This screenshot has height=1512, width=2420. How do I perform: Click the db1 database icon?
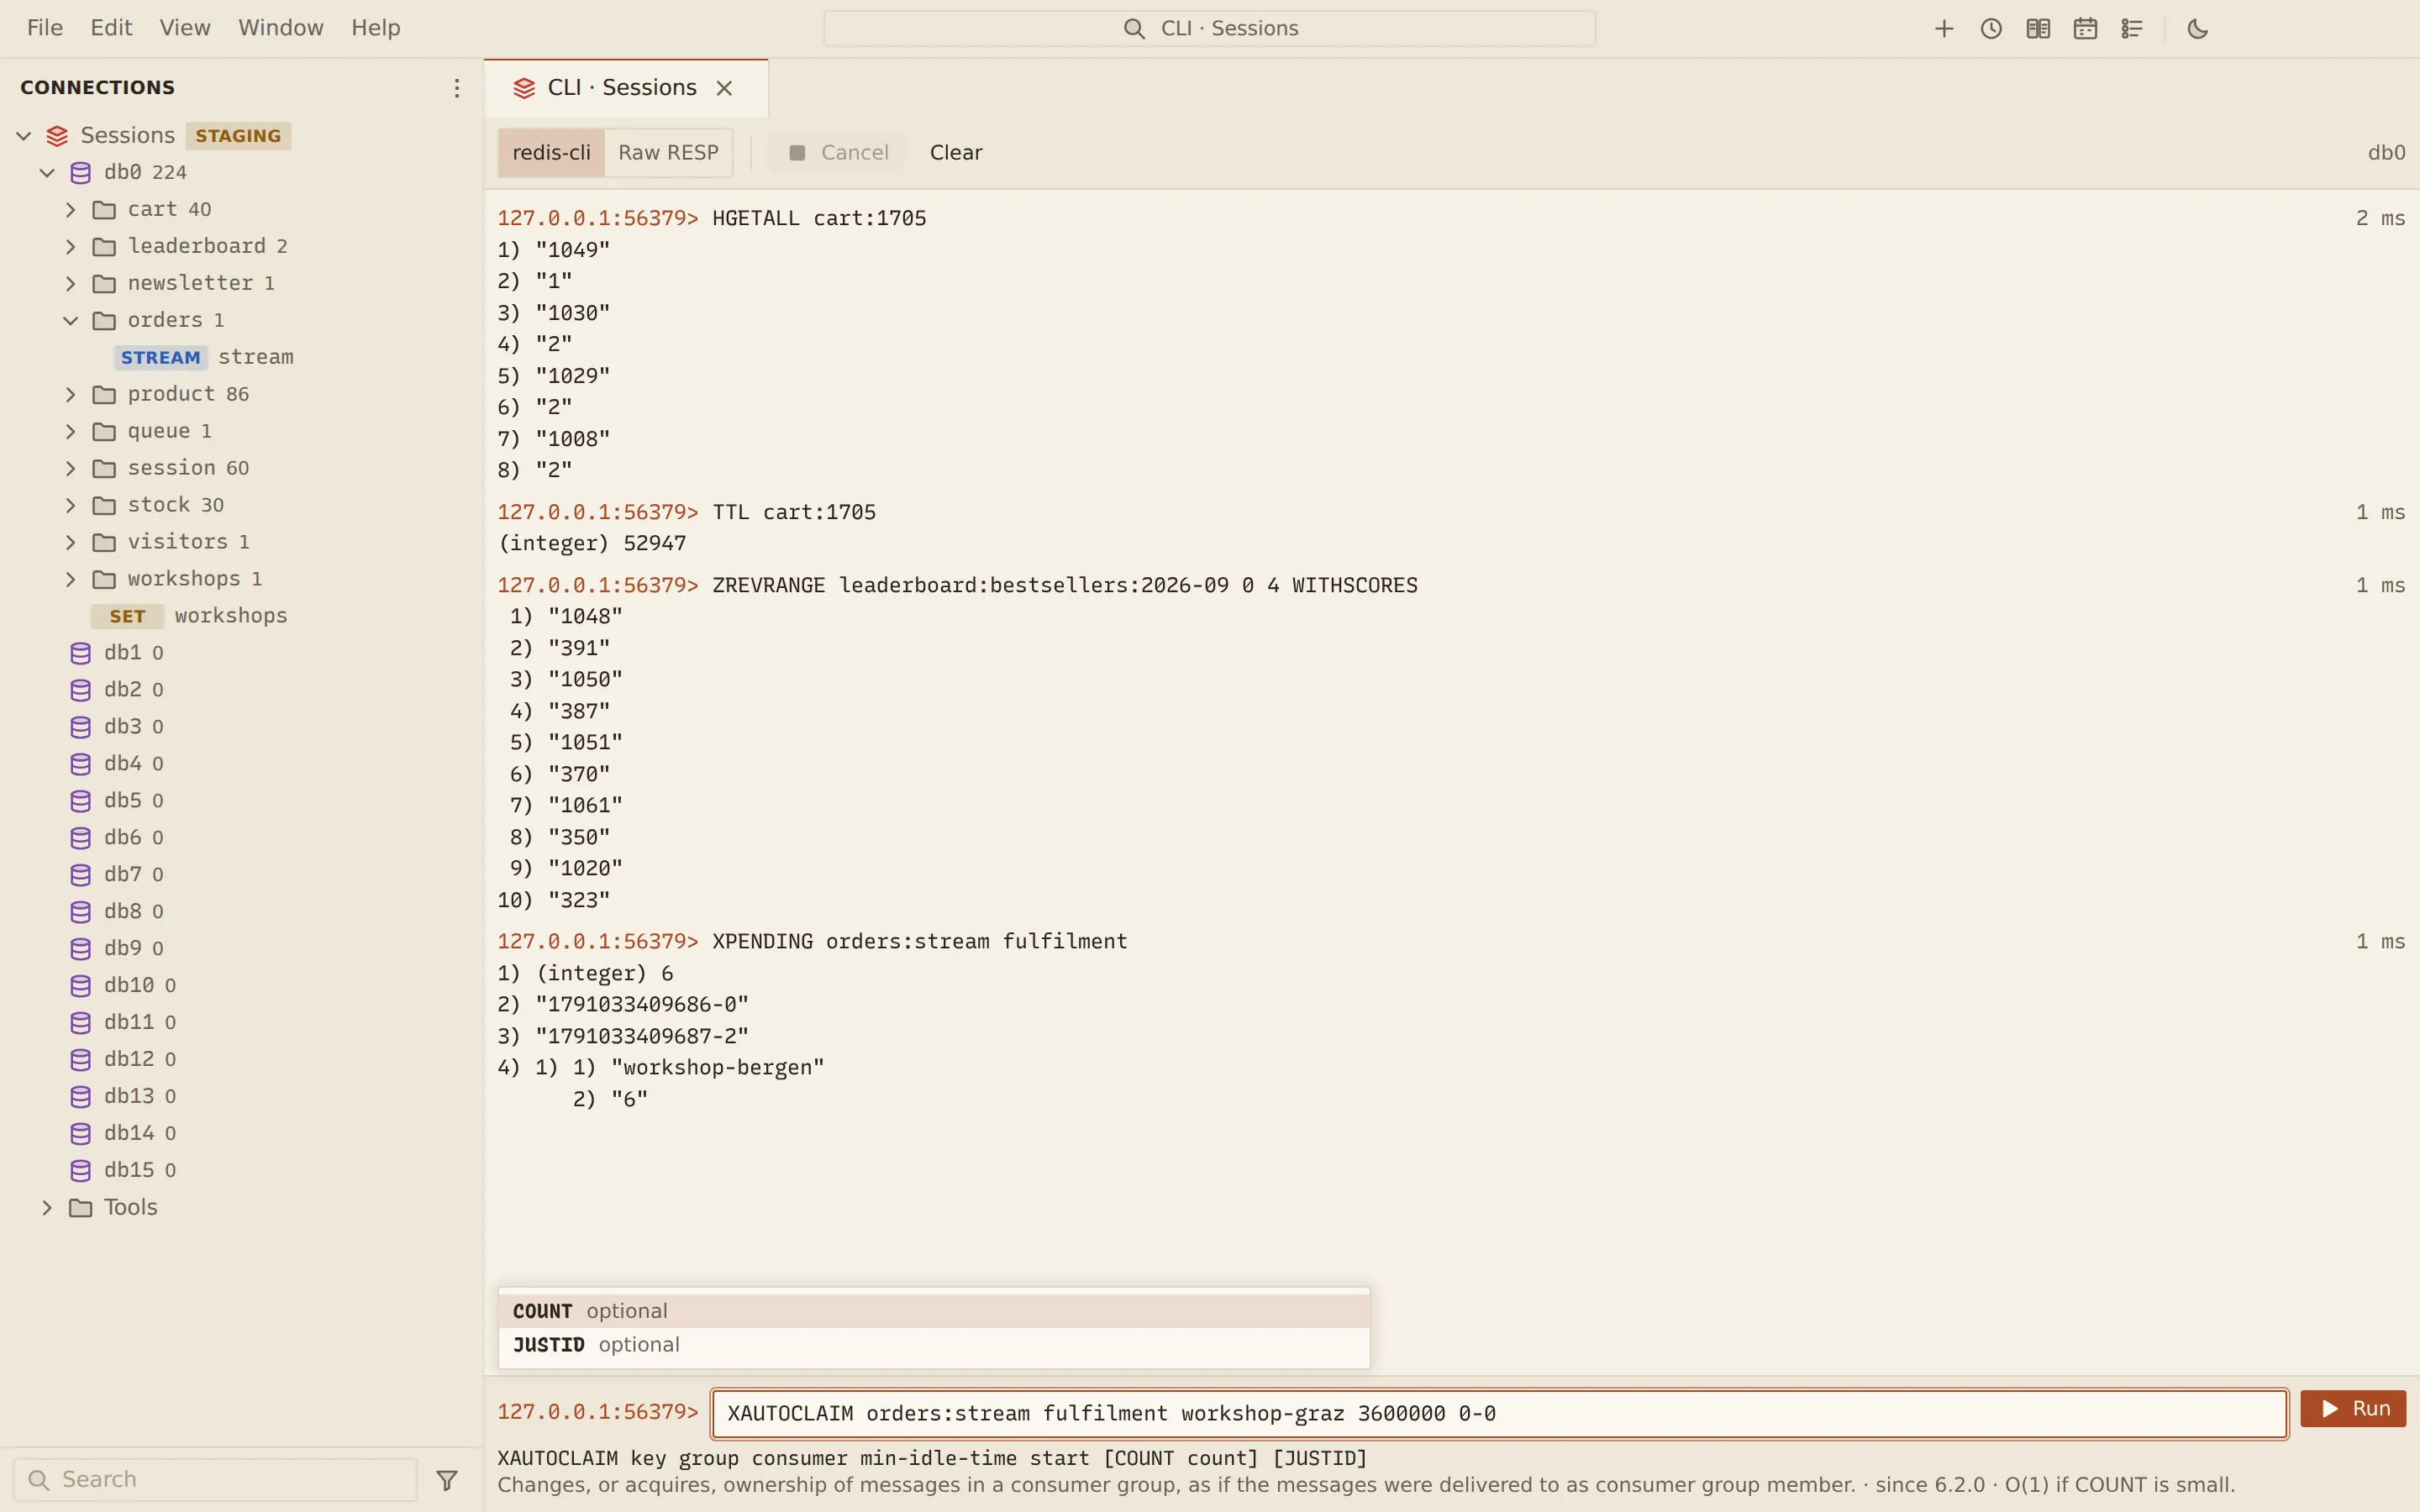click(x=80, y=653)
